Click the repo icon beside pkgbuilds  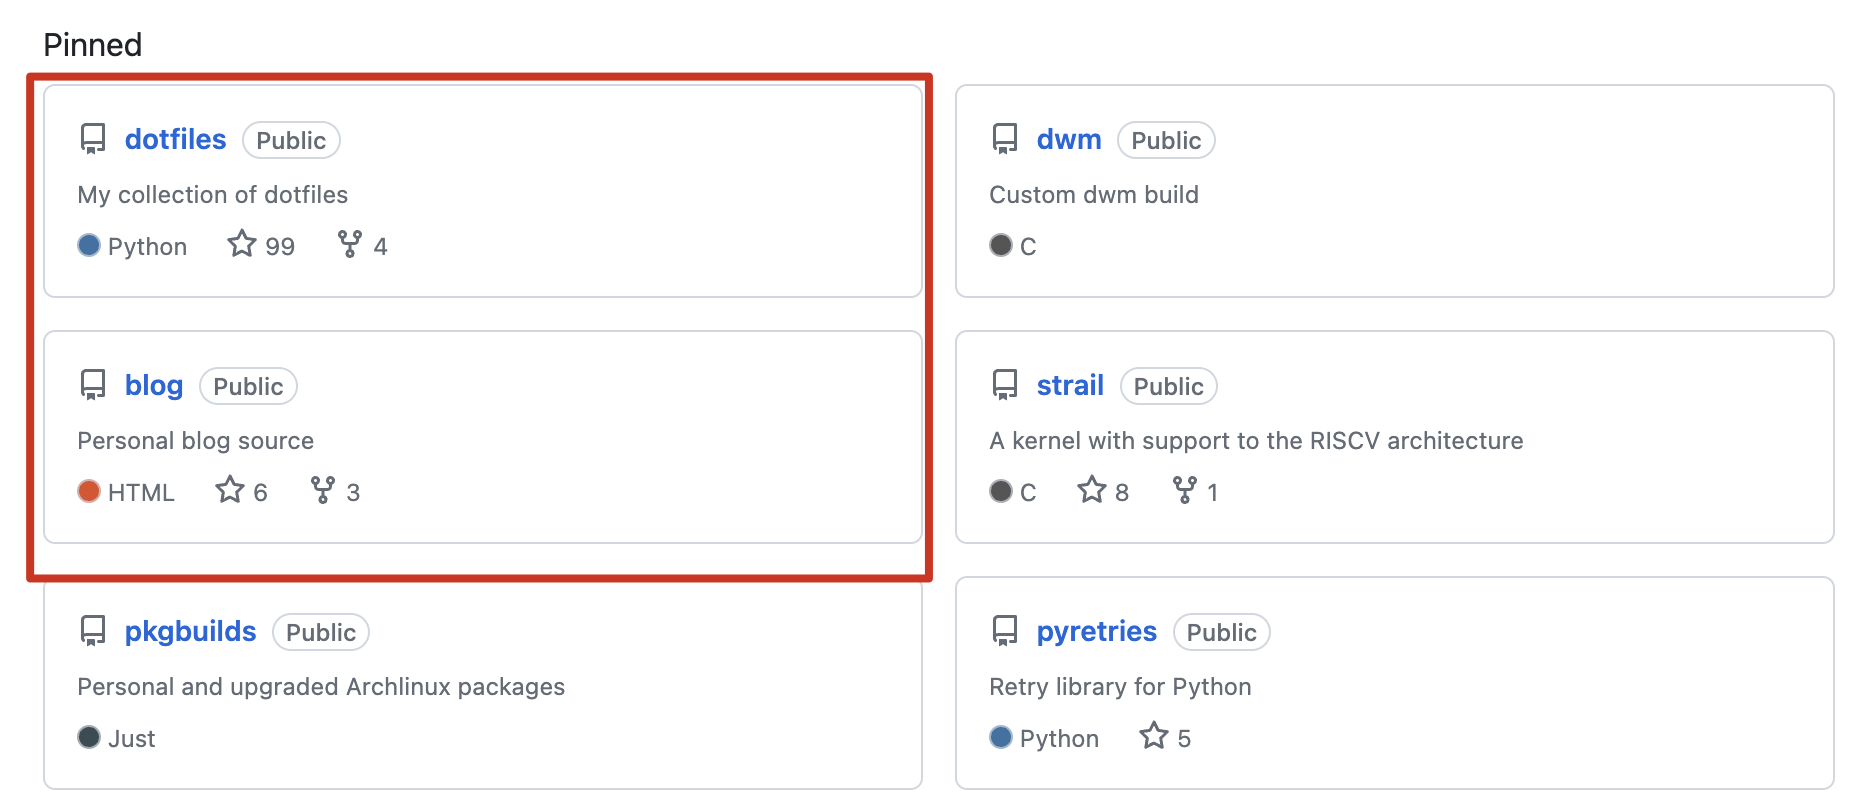93,631
